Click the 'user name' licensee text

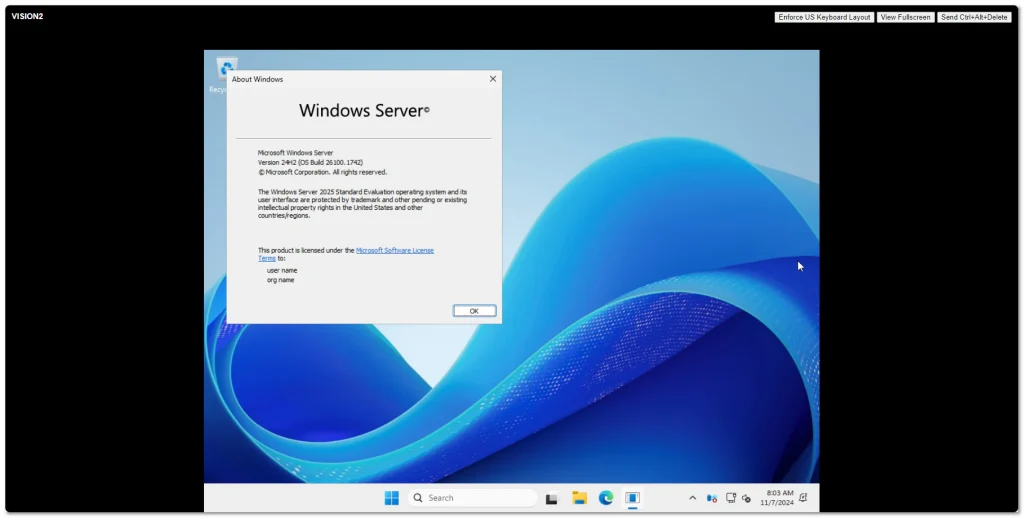tap(282, 270)
